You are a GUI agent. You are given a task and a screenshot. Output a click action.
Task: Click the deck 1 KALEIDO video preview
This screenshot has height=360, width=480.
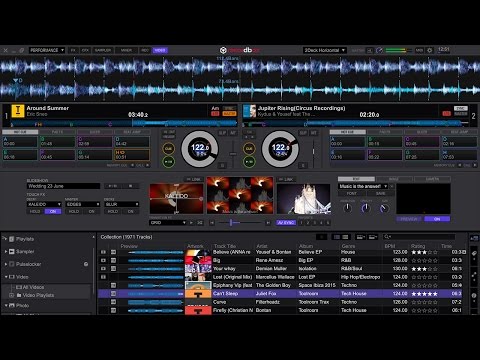pyautogui.click(x=176, y=199)
